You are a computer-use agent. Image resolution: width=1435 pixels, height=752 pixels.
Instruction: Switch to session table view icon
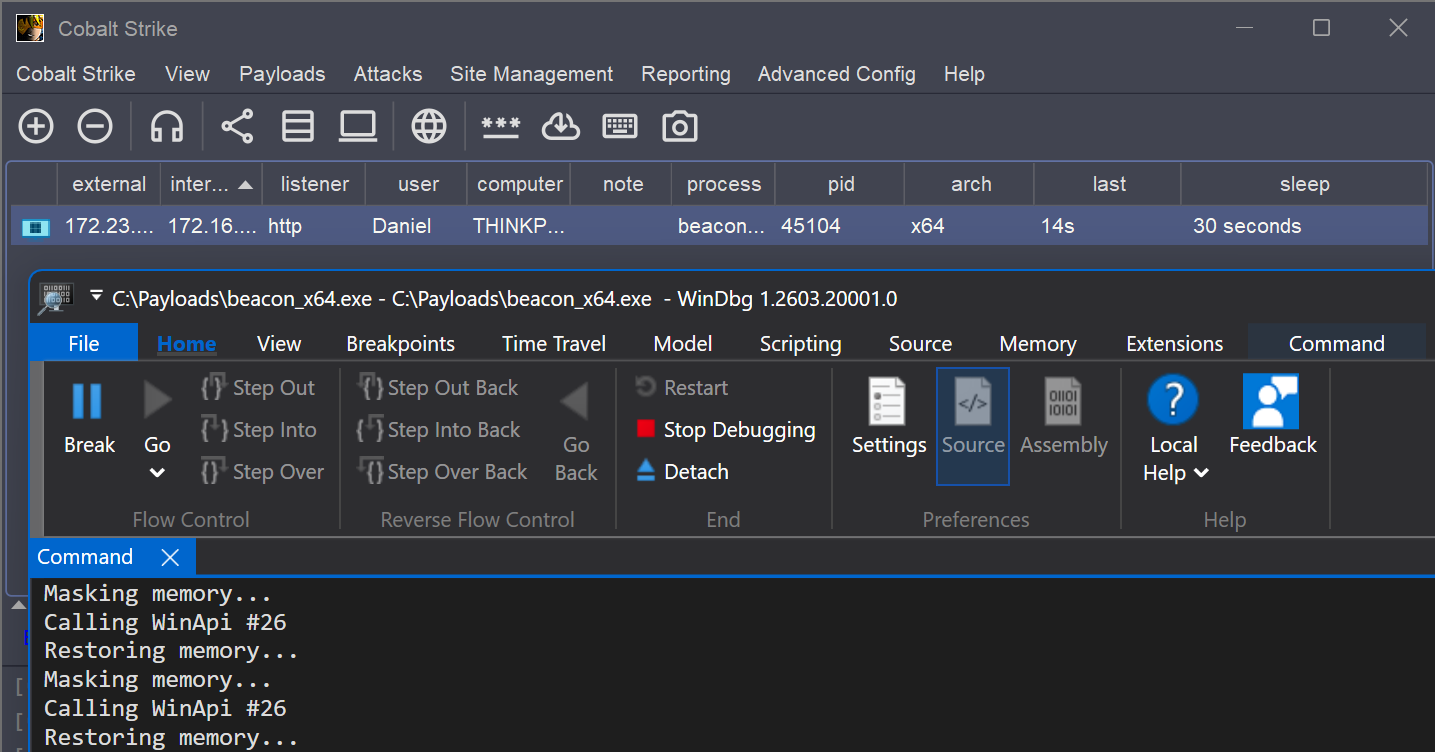(298, 127)
